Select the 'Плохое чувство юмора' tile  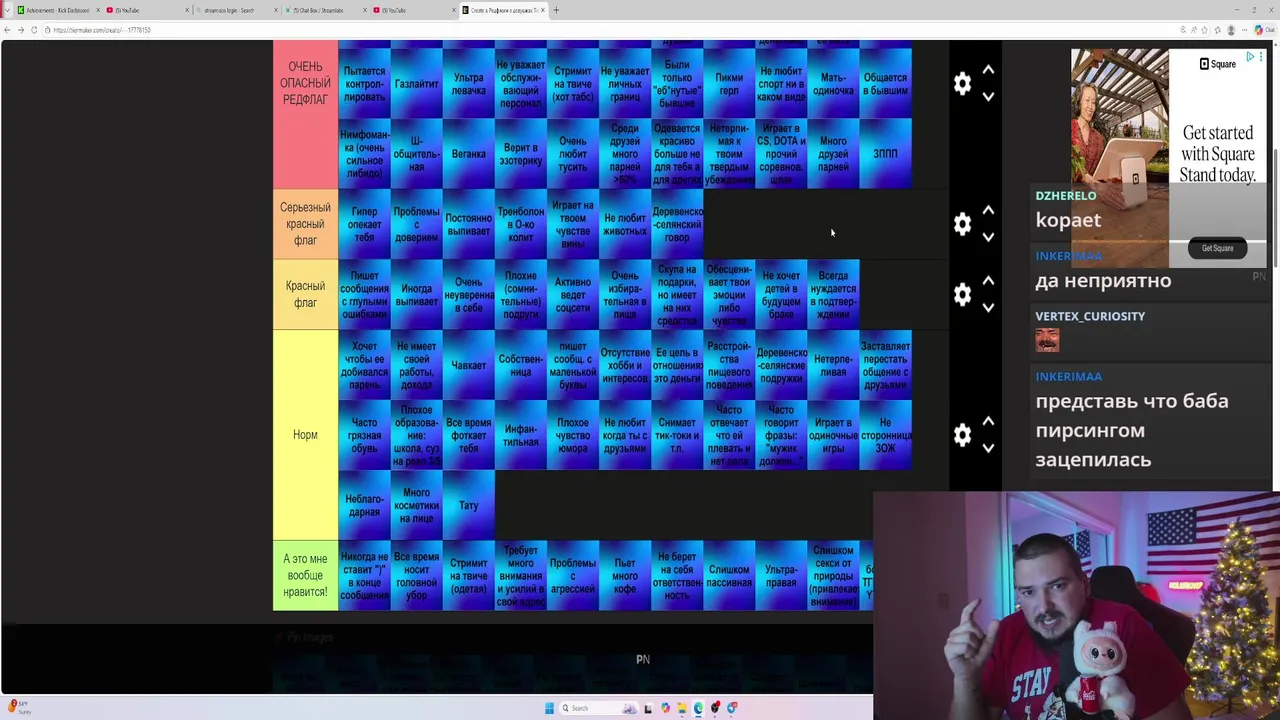click(573, 435)
